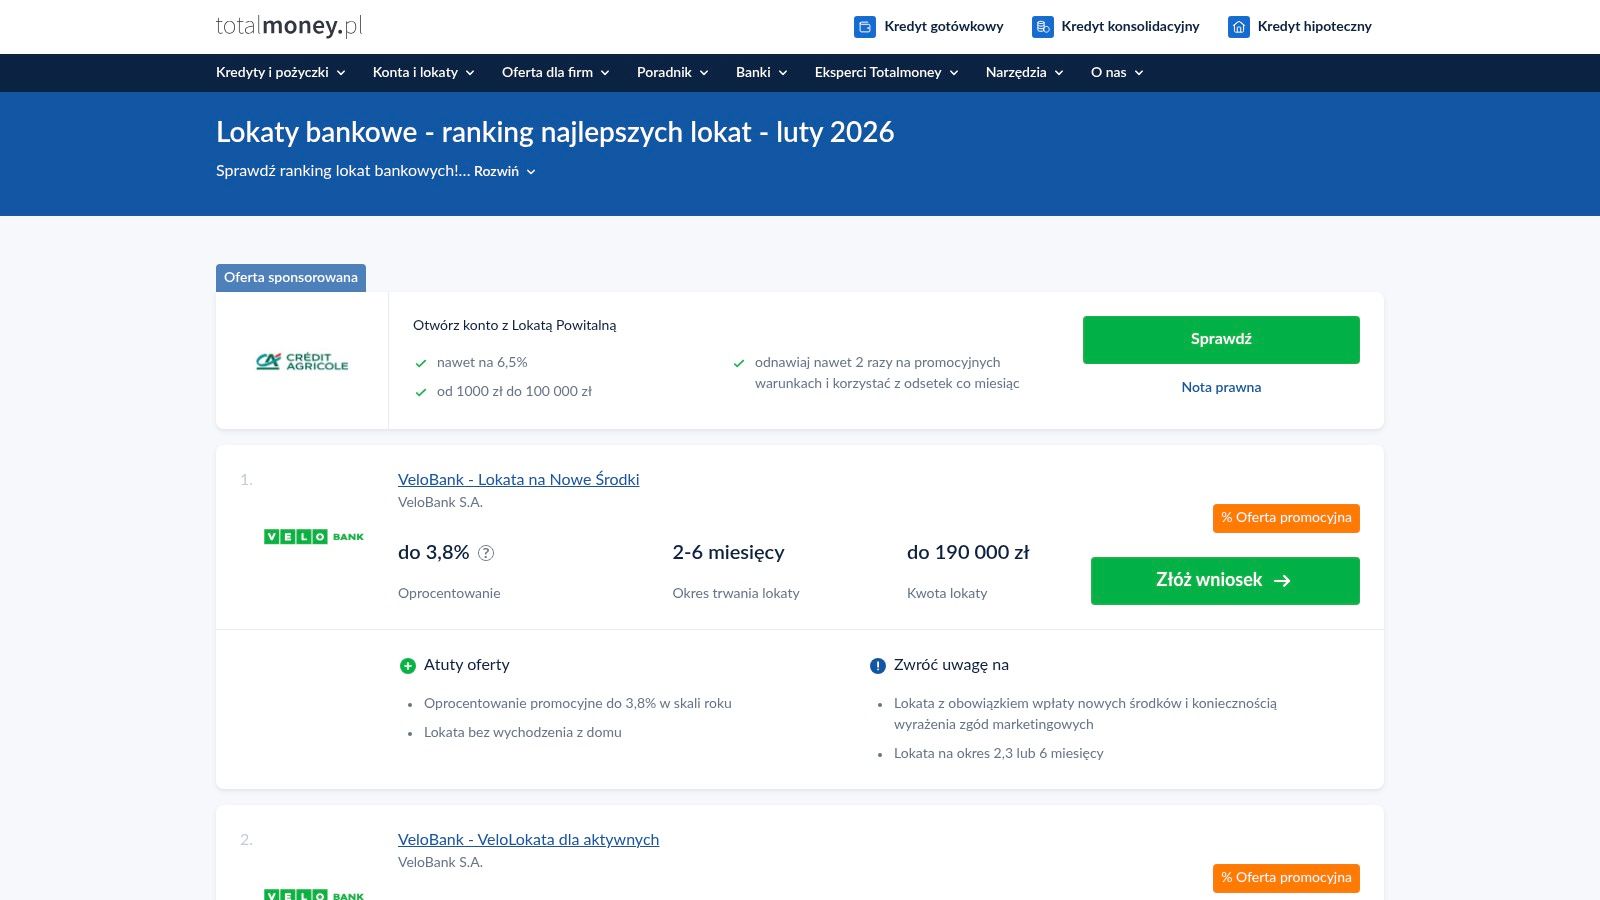Open VeloBank - Lokata na Nowe Środki link
The image size is (1600, 900).
(x=519, y=480)
